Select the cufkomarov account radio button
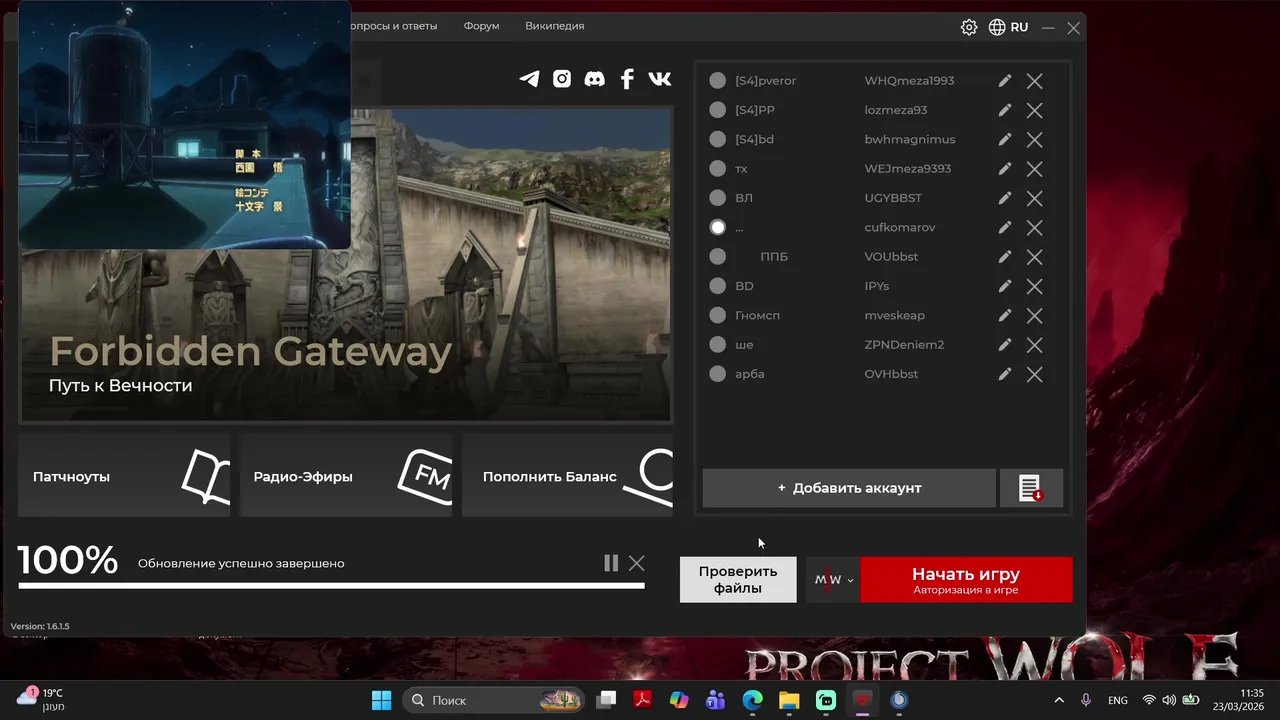The height and width of the screenshot is (720, 1280). point(717,227)
